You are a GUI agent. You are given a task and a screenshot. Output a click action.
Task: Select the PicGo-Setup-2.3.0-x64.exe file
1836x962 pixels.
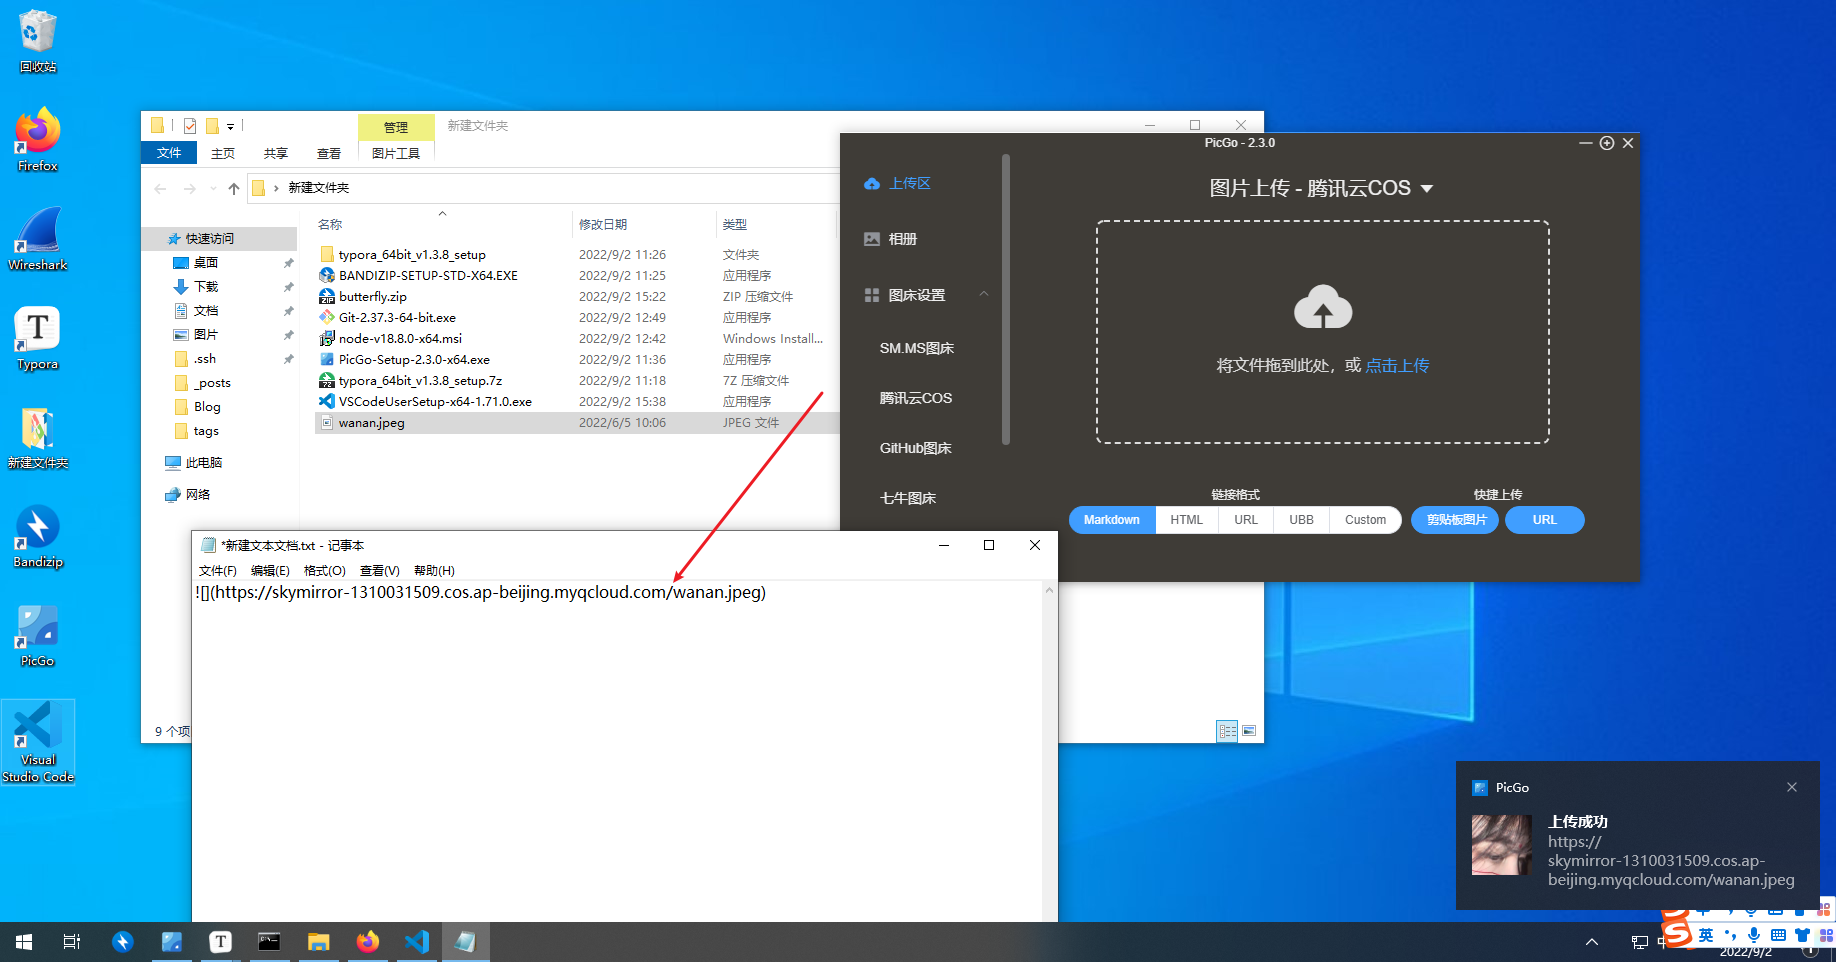[x=414, y=359]
